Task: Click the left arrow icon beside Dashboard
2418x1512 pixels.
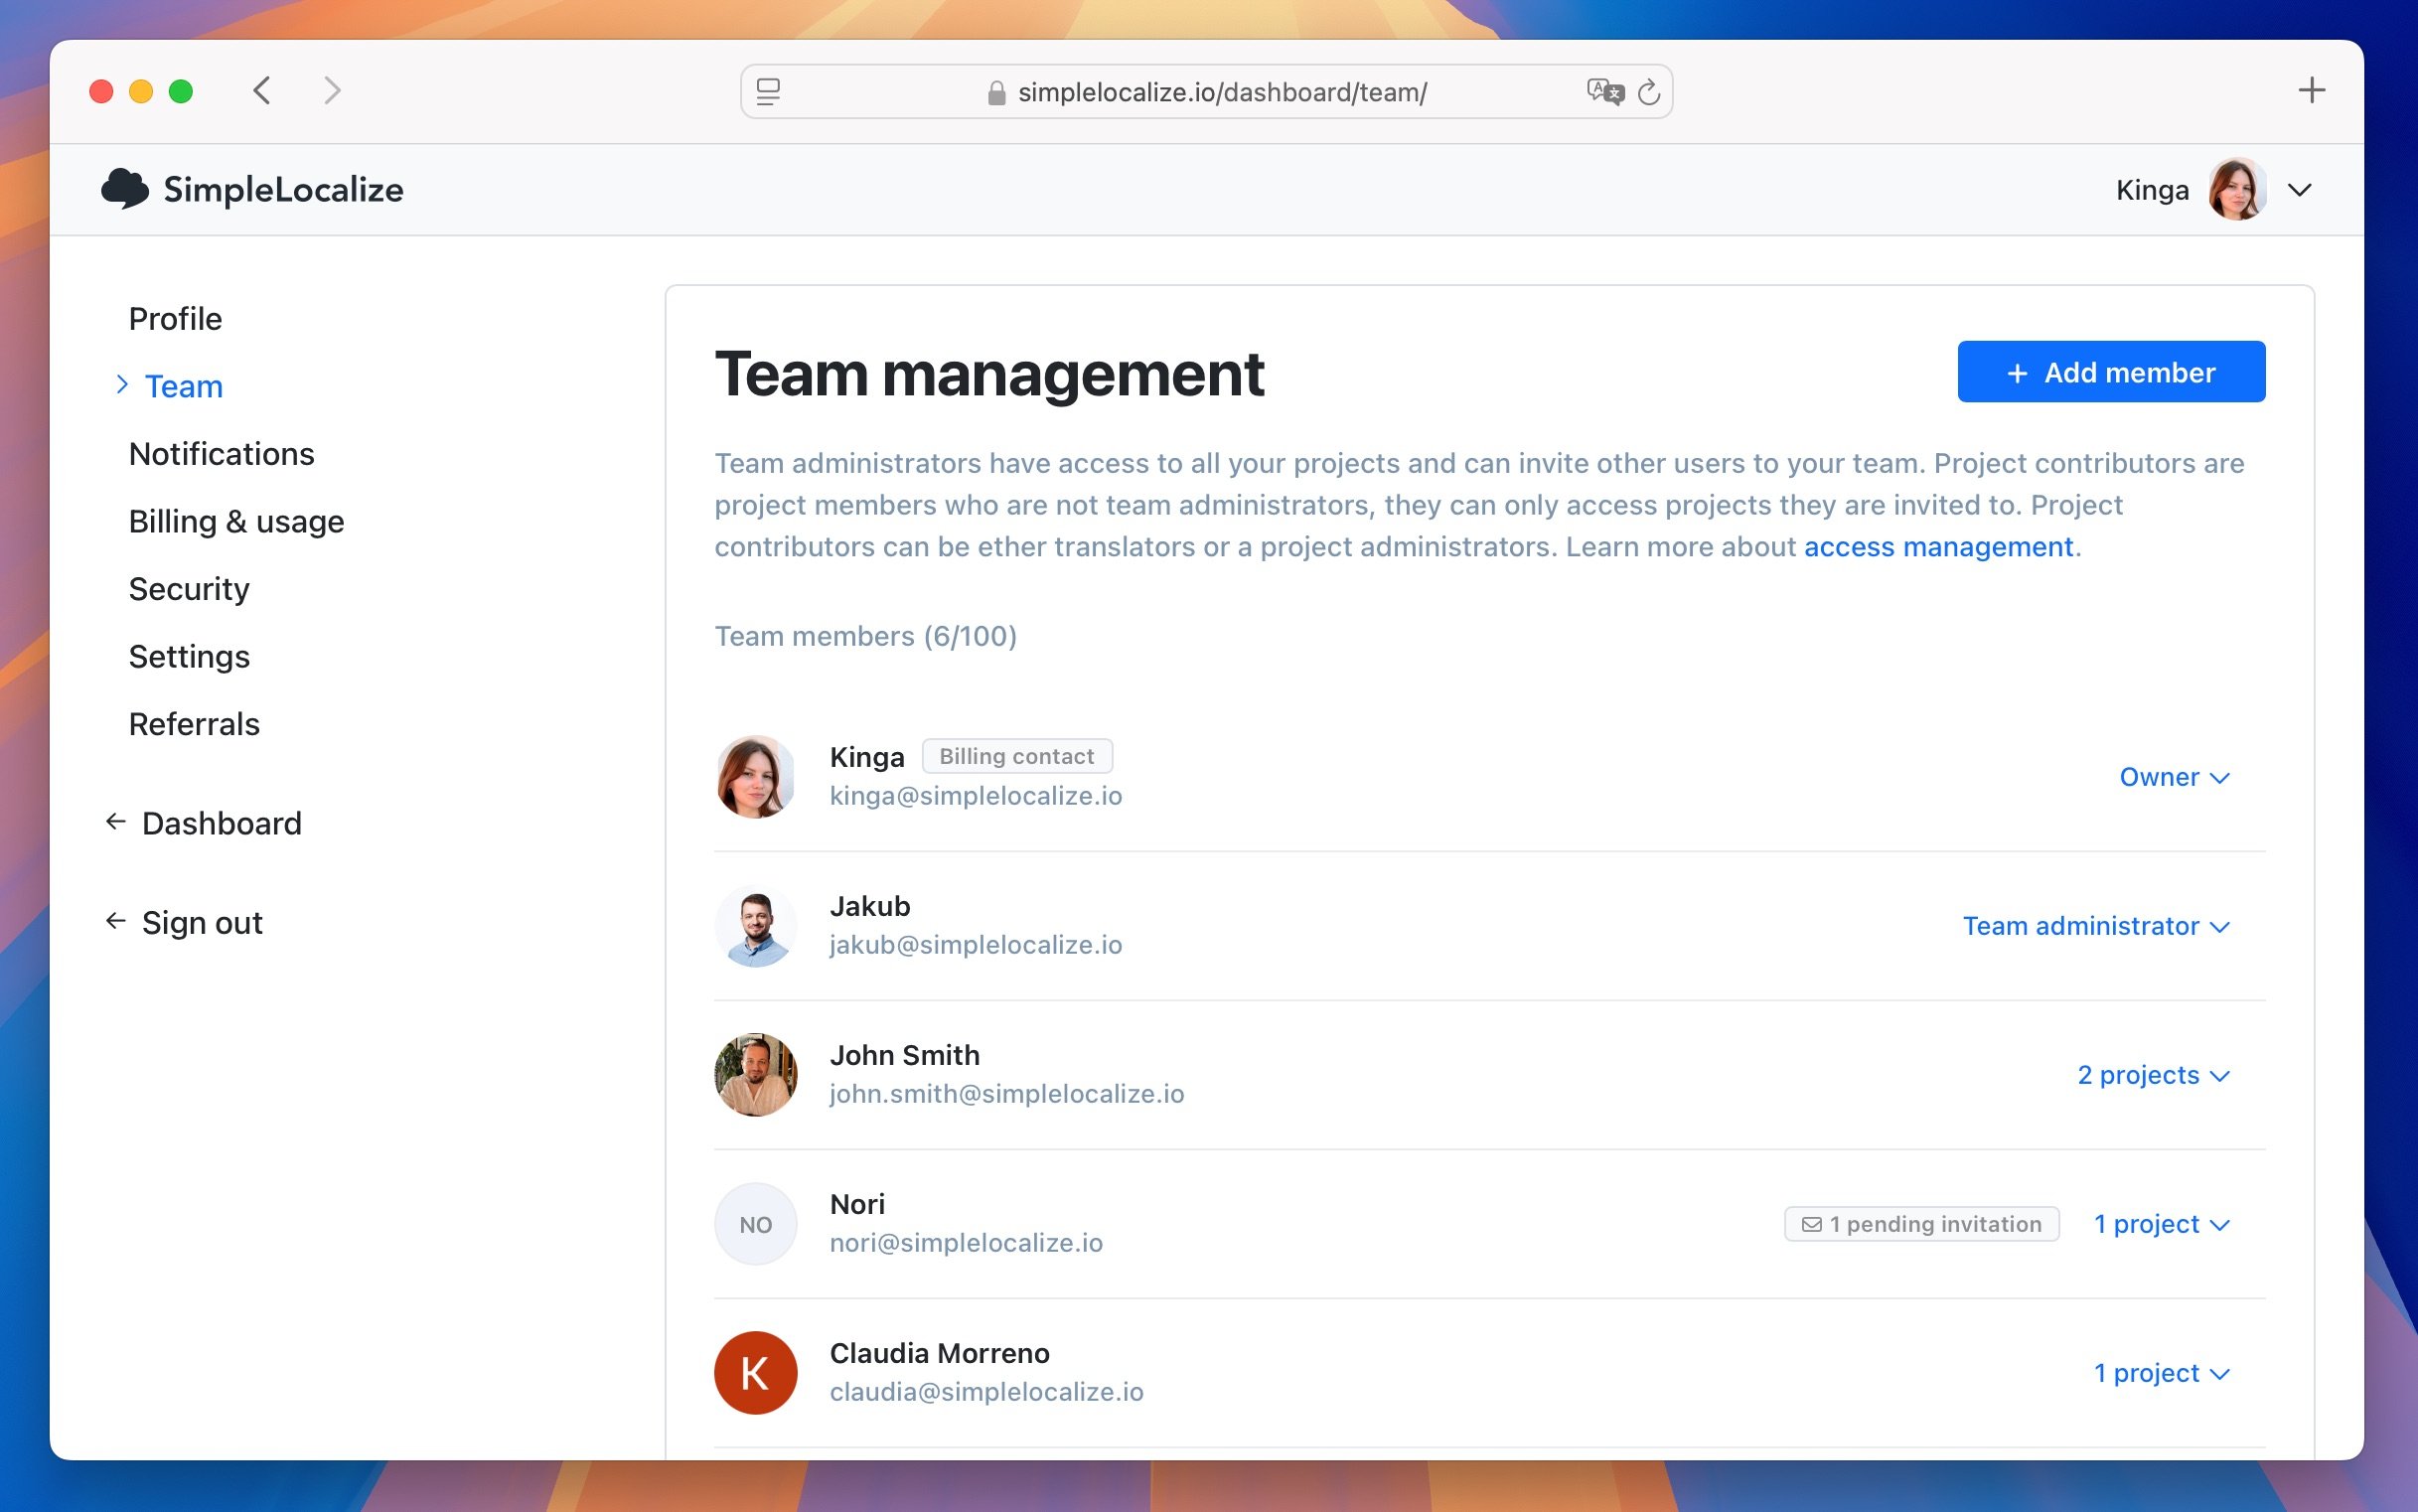Action: tap(116, 821)
